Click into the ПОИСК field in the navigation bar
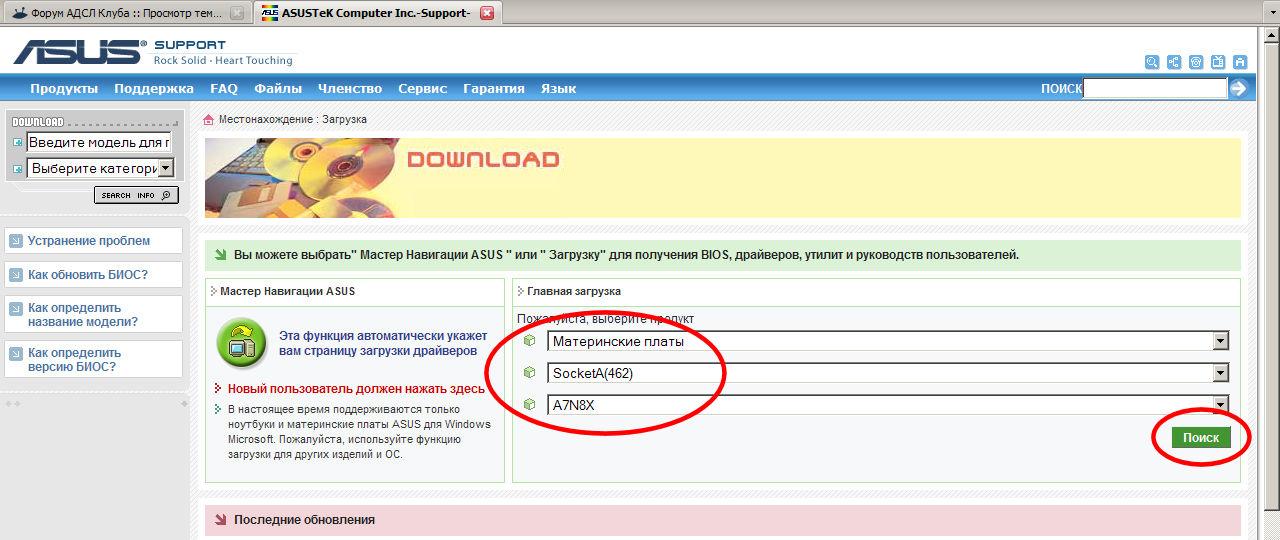This screenshot has width=1280, height=540. [1155, 88]
